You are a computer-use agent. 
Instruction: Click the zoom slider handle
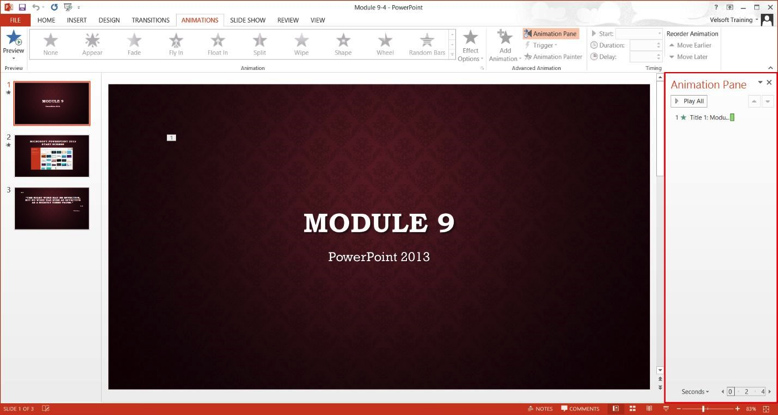pyautogui.click(x=703, y=409)
